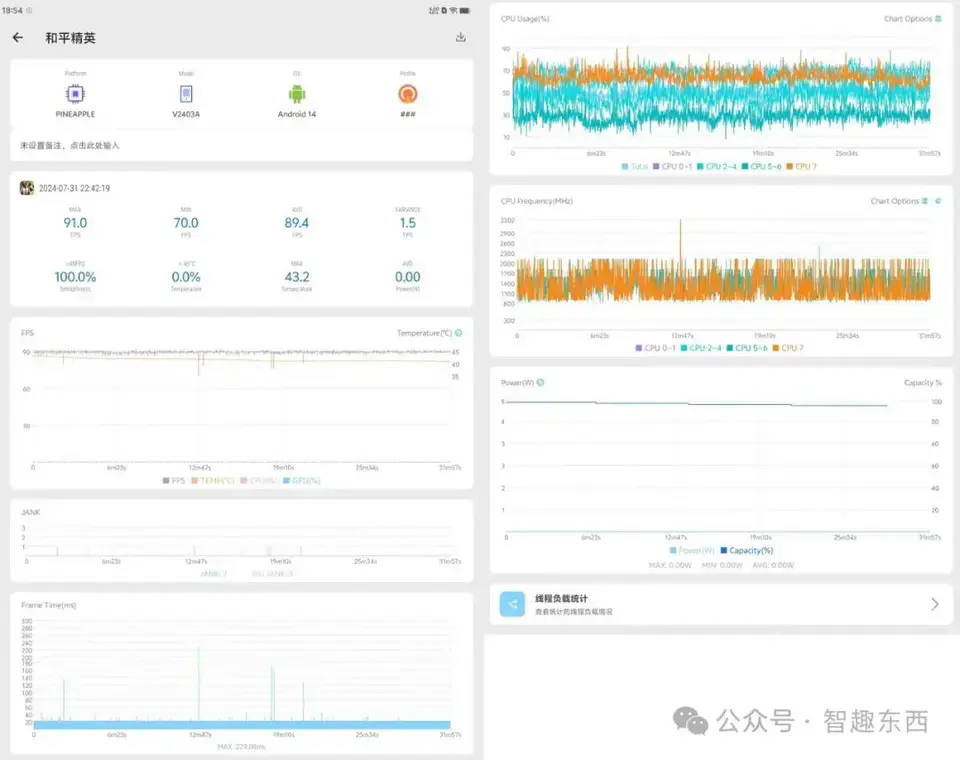The height and width of the screenshot is (760, 960).
Task: Click the info icon beside Temperature(℃)
Action: point(459,333)
